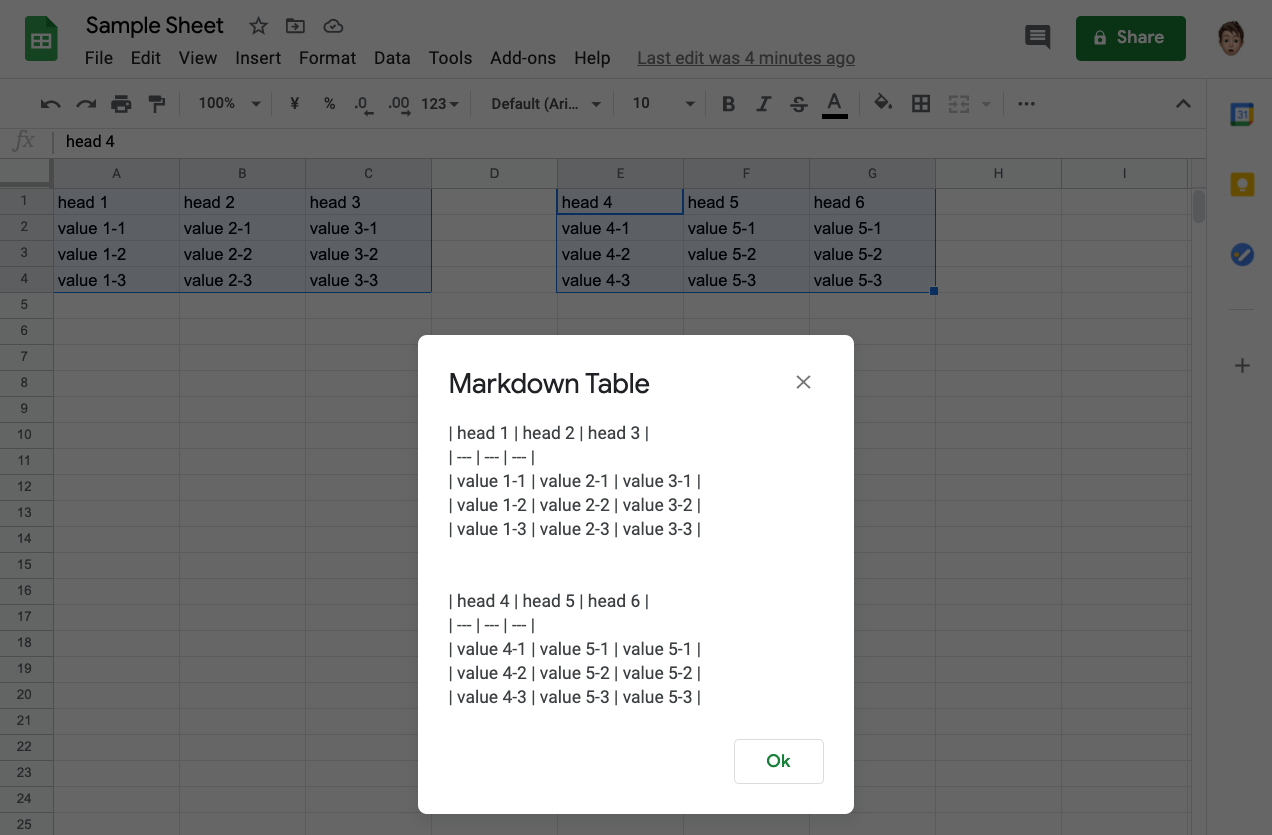This screenshot has height=835, width=1272.
Task: Open the Format menu
Action: (x=327, y=58)
